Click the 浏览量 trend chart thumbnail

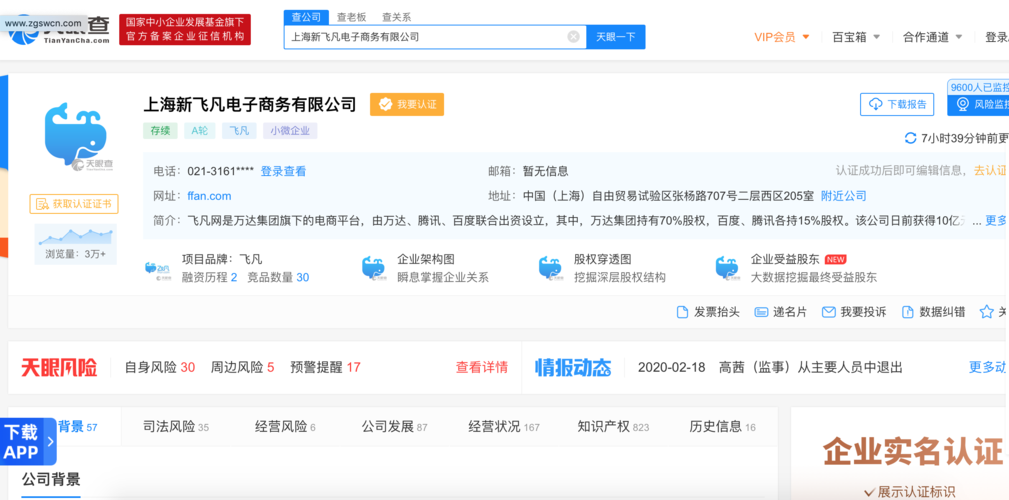click(75, 236)
